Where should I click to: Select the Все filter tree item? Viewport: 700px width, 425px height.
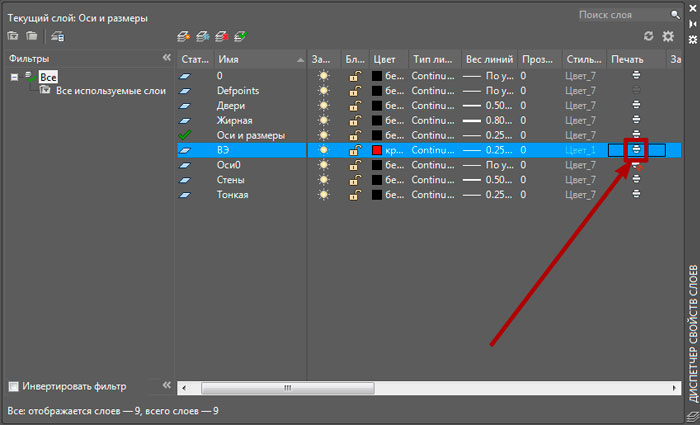tap(48, 77)
